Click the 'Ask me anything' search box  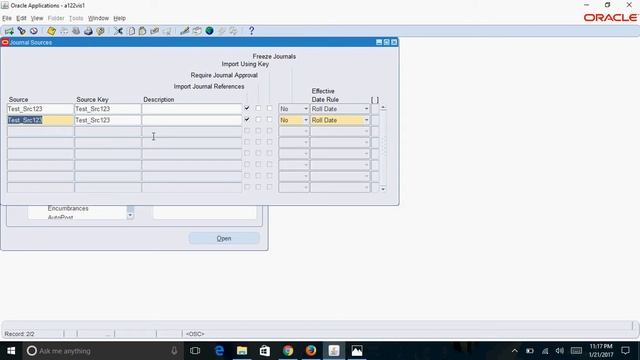coord(102,351)
